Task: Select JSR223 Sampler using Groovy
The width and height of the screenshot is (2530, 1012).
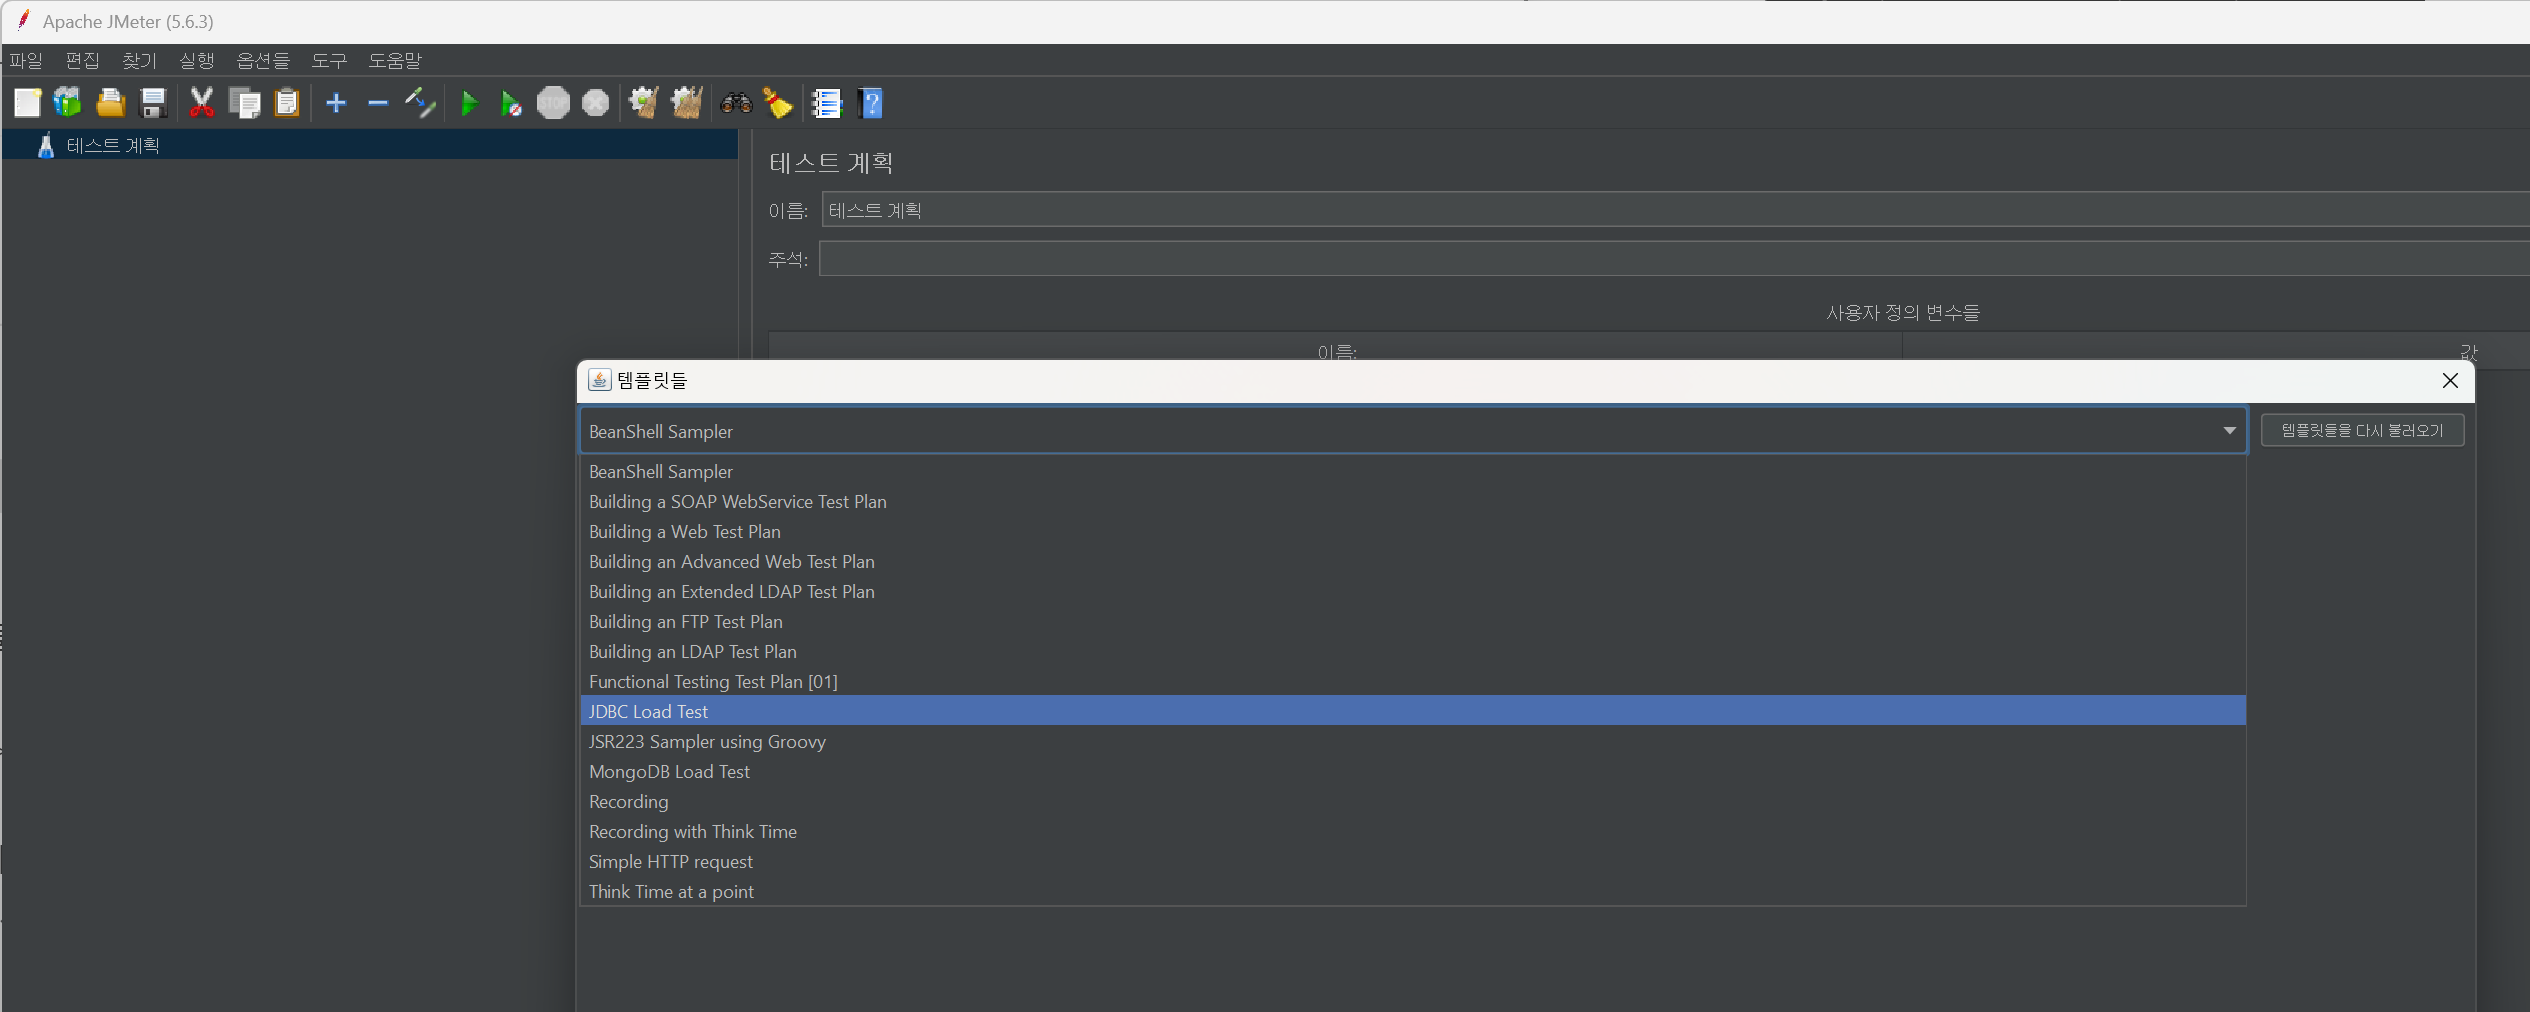Action: point(1413,741)
